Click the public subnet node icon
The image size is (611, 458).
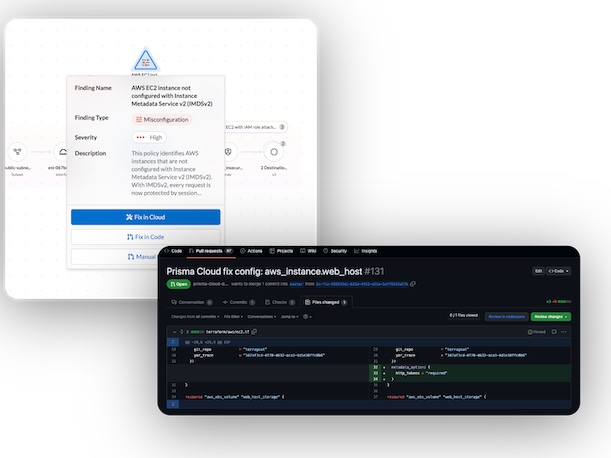coord(17,152)
